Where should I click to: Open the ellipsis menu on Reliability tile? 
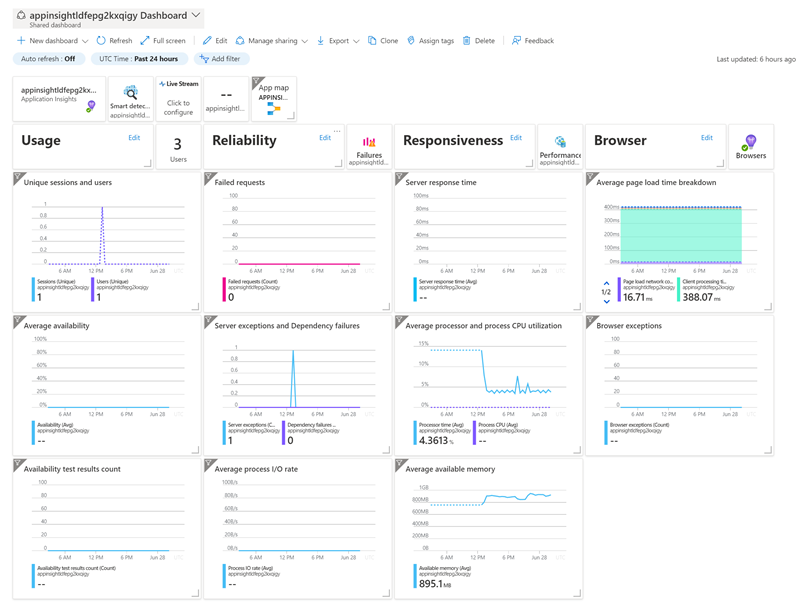(337, 131)
